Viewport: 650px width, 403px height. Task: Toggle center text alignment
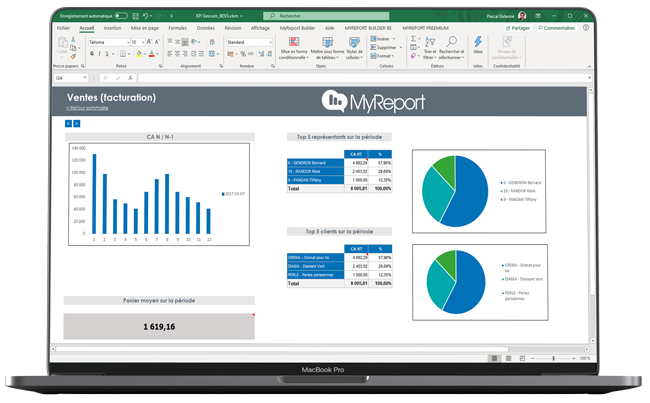coord(177,53)
